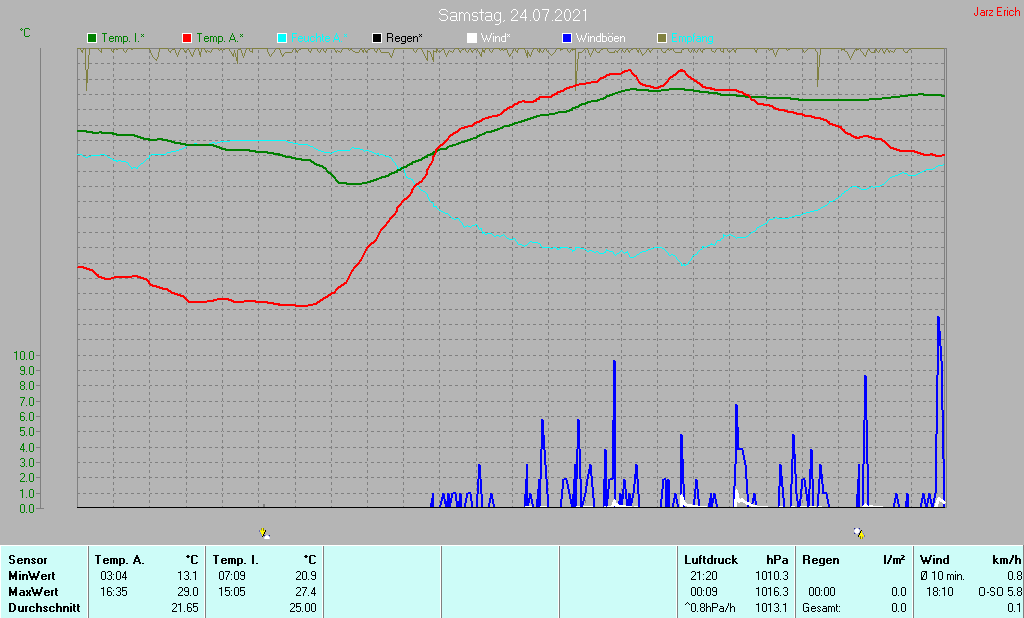
Task: Click the wind gust time 18:10
Action: point(940,592)
